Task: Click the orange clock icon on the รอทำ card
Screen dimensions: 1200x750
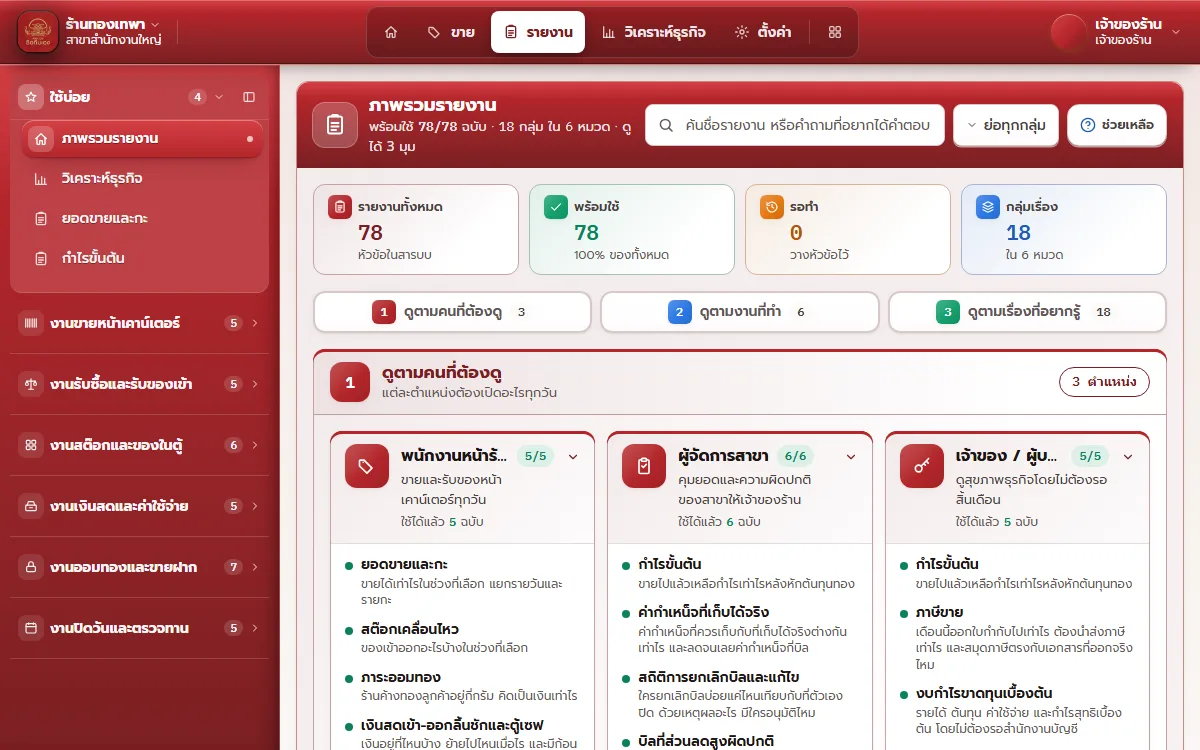Action: pos(771,207)
